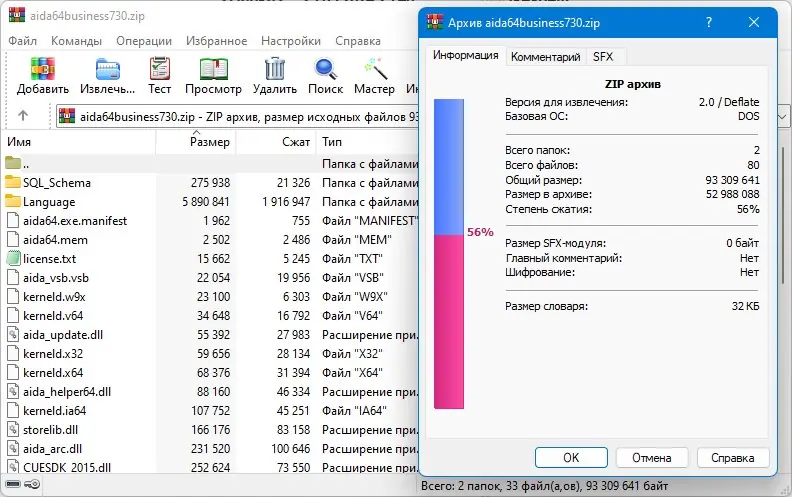Click the aida_arc.dll file icon

(13, 449)
